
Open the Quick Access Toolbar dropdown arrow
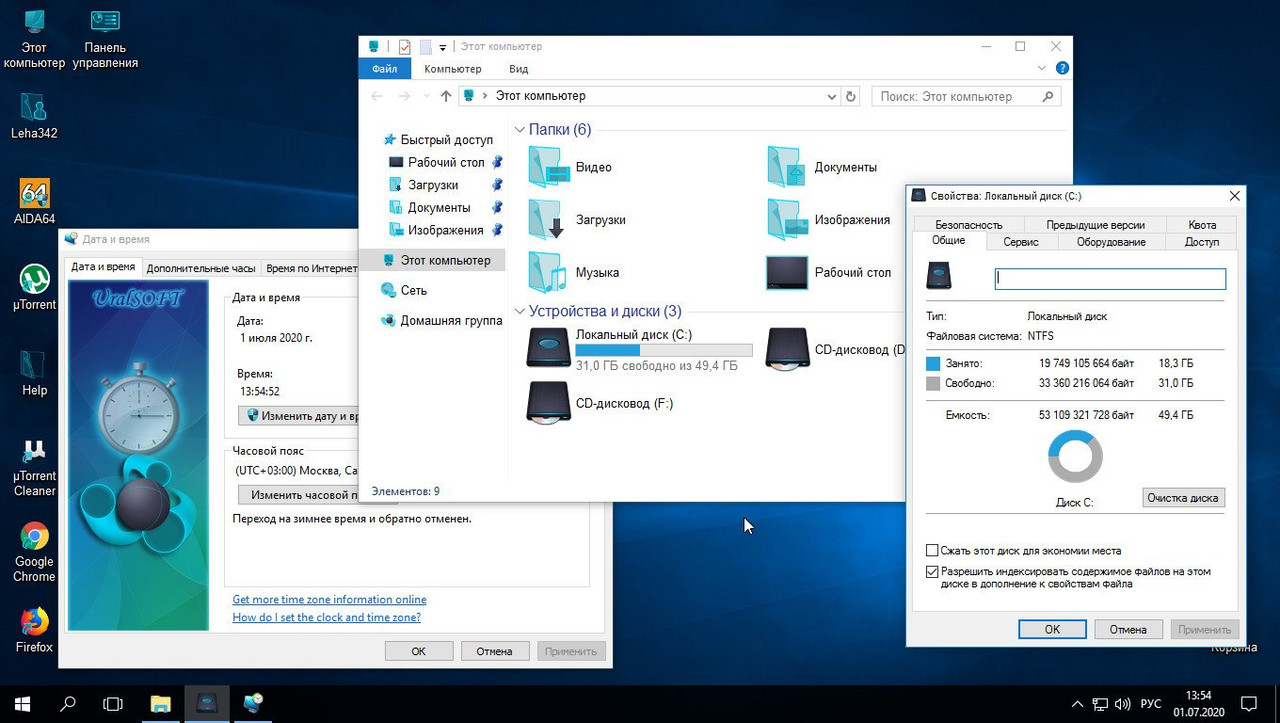443,47
